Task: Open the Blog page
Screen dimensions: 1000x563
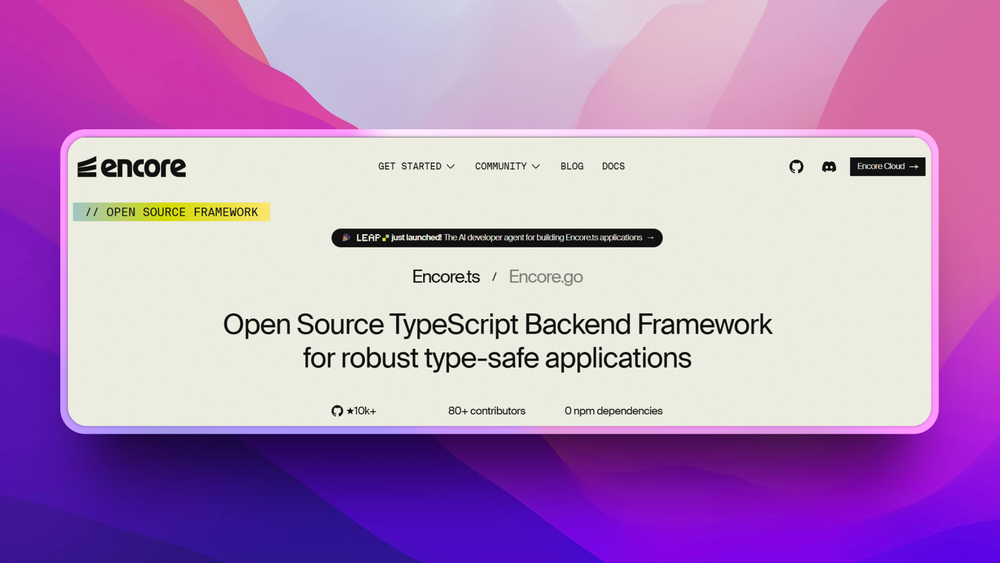Action: pyautogui.click(x=572, y=166)
